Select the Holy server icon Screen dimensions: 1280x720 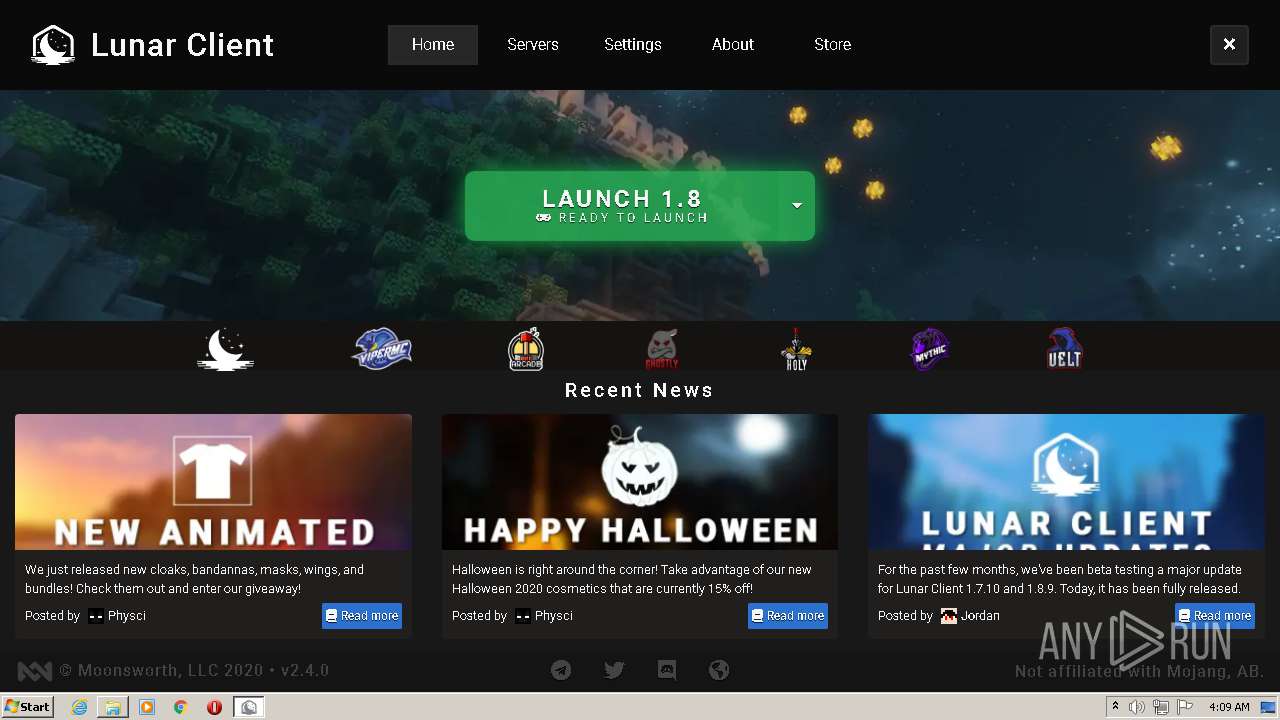pyautogui.click(x=797, y=350)
